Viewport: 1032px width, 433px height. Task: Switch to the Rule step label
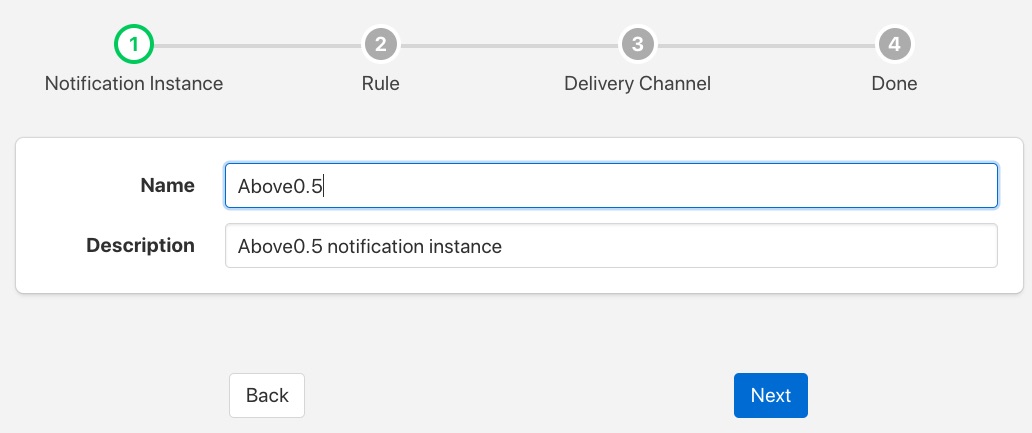pos(380,83)
